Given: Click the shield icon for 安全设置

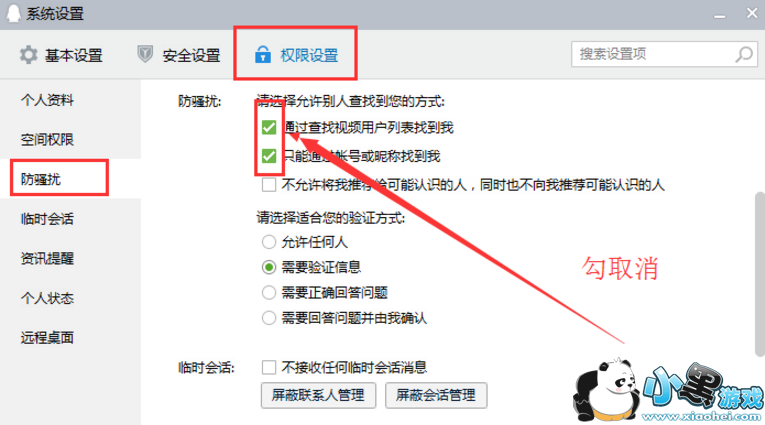Looking at the screenshot, I should pos(145,54).
